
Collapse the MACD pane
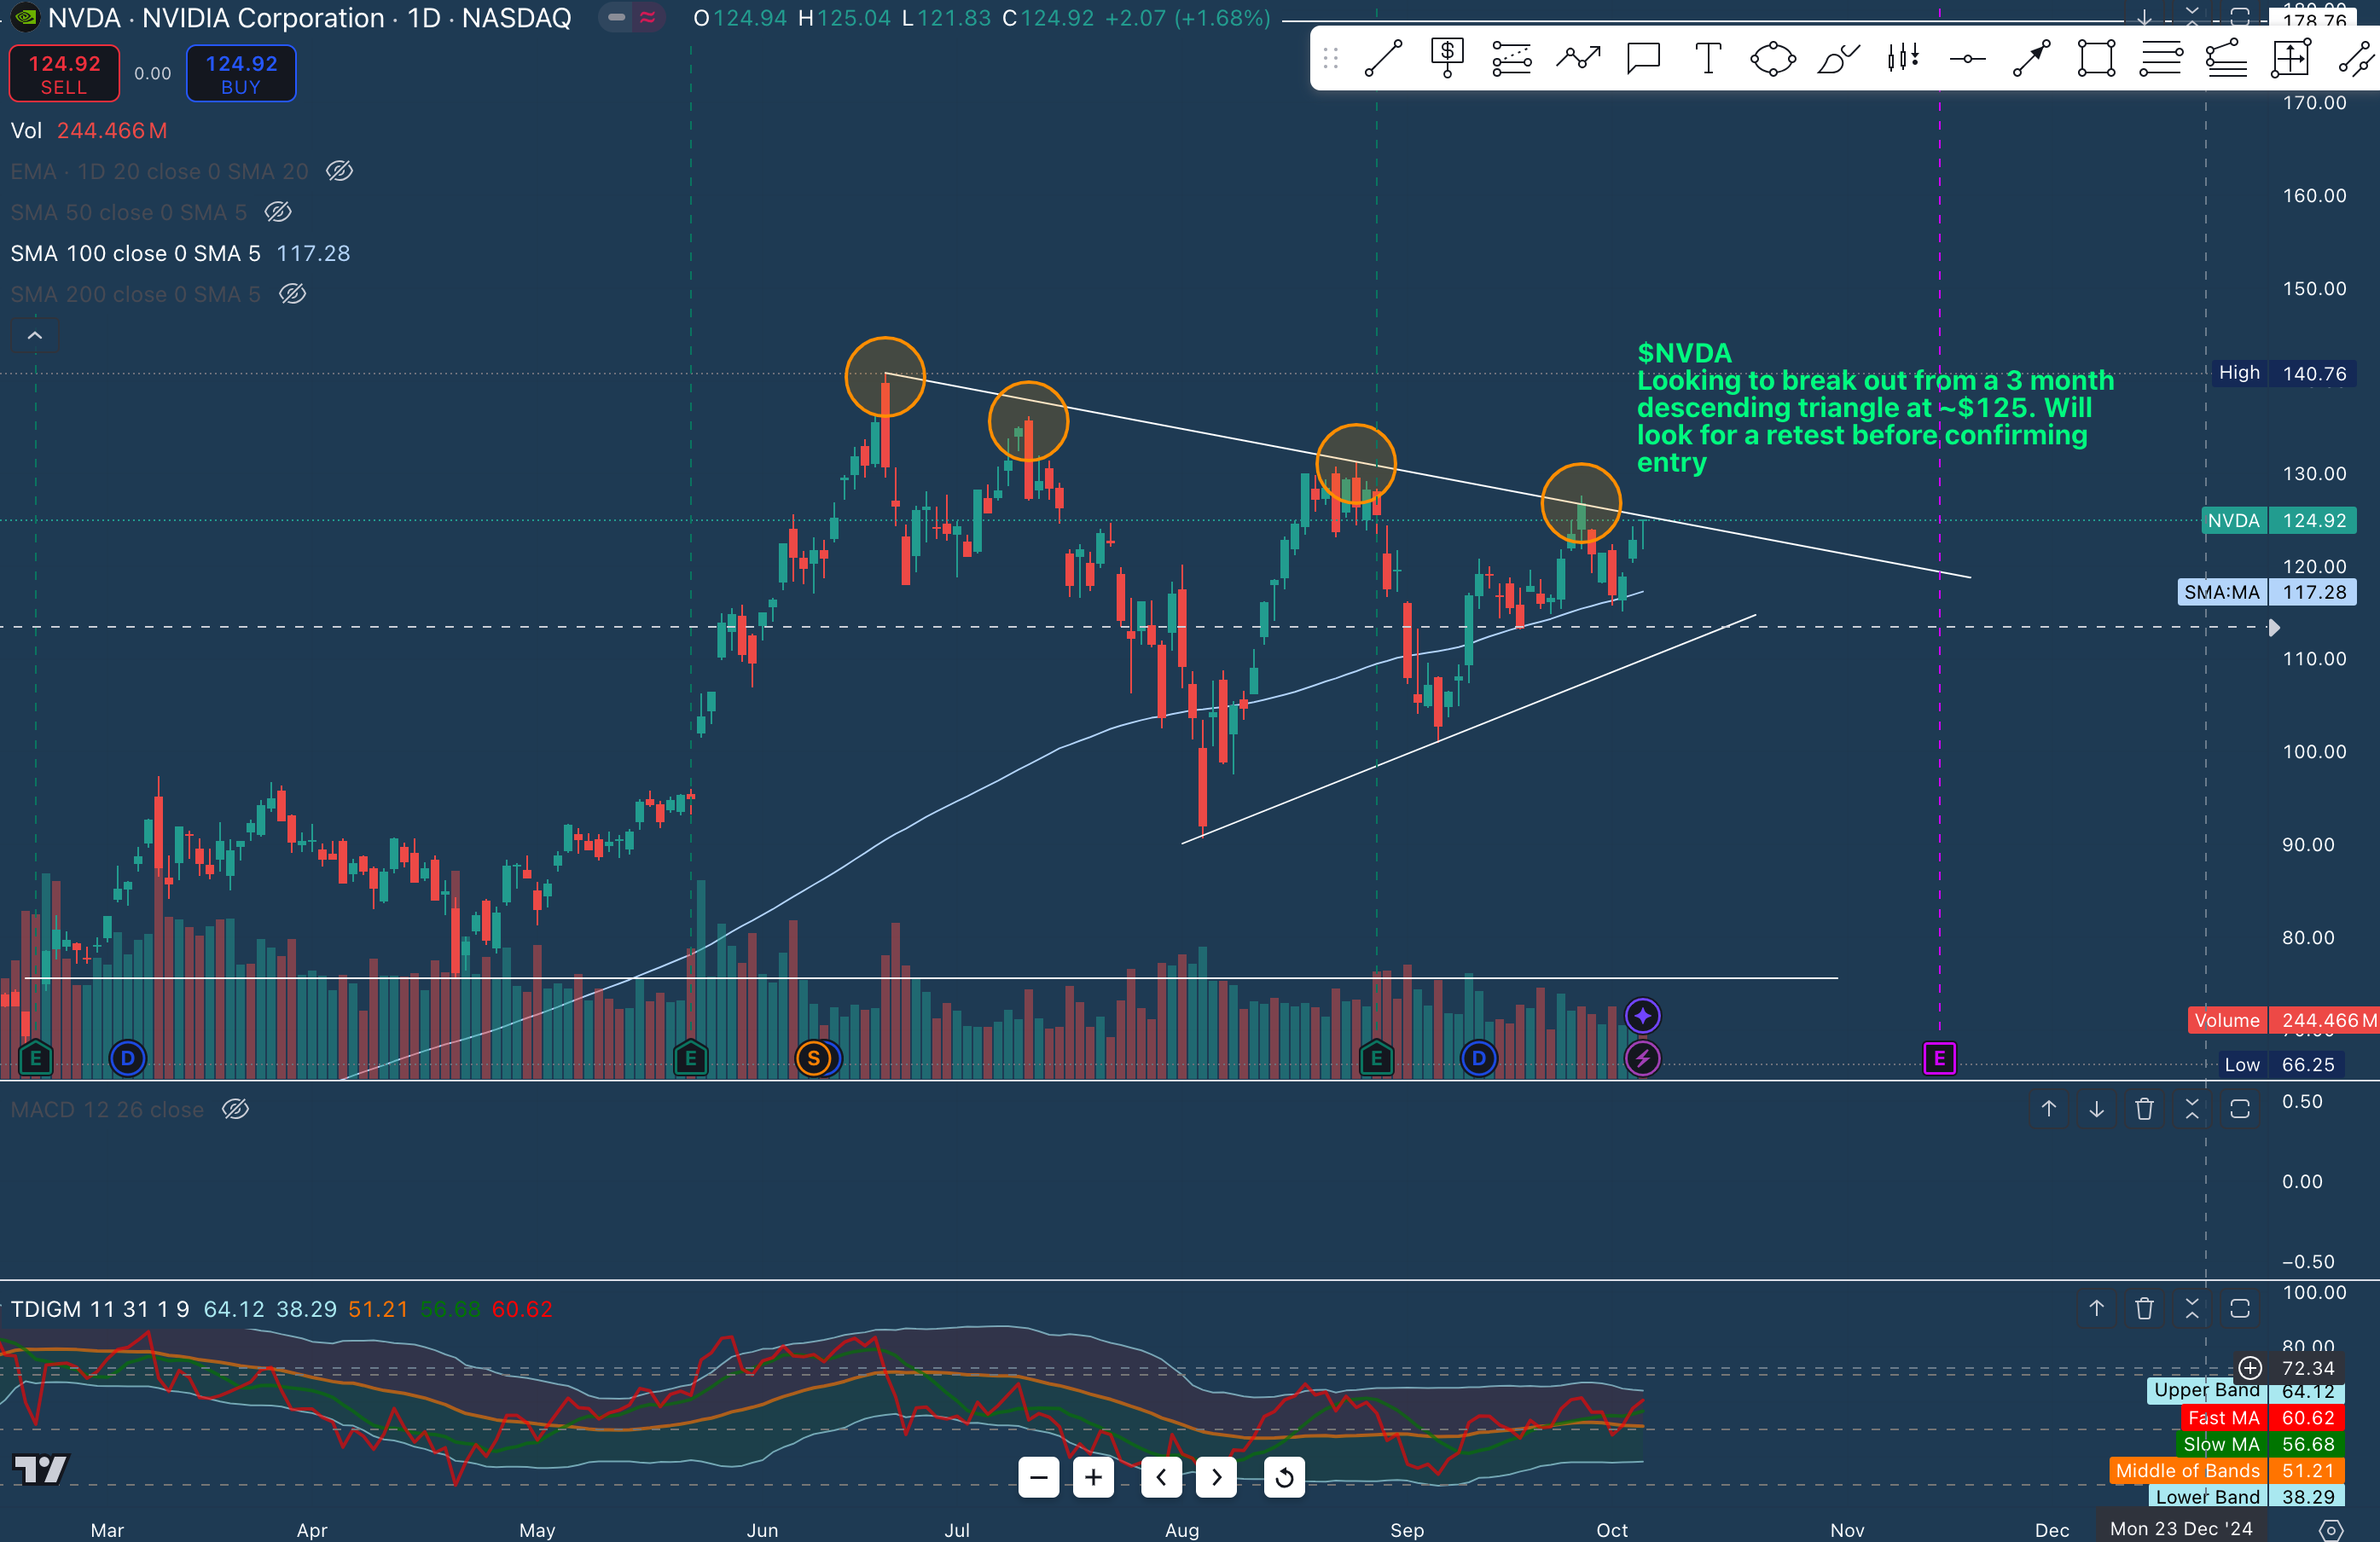[2192, 1109]
